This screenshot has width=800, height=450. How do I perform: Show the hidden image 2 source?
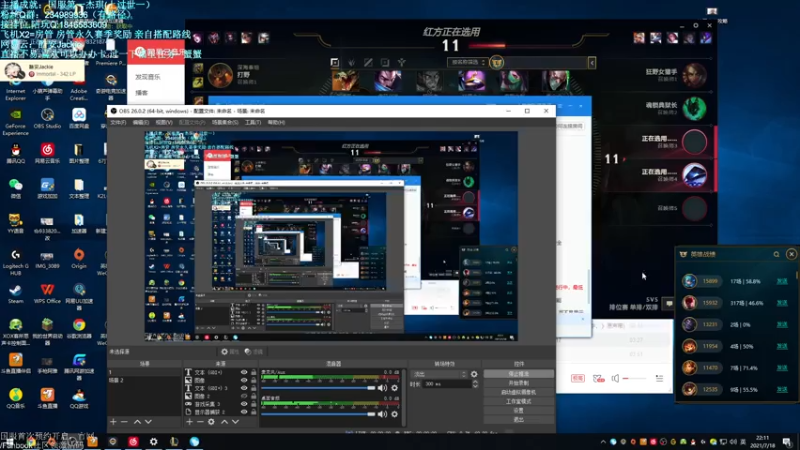[244, 396]
